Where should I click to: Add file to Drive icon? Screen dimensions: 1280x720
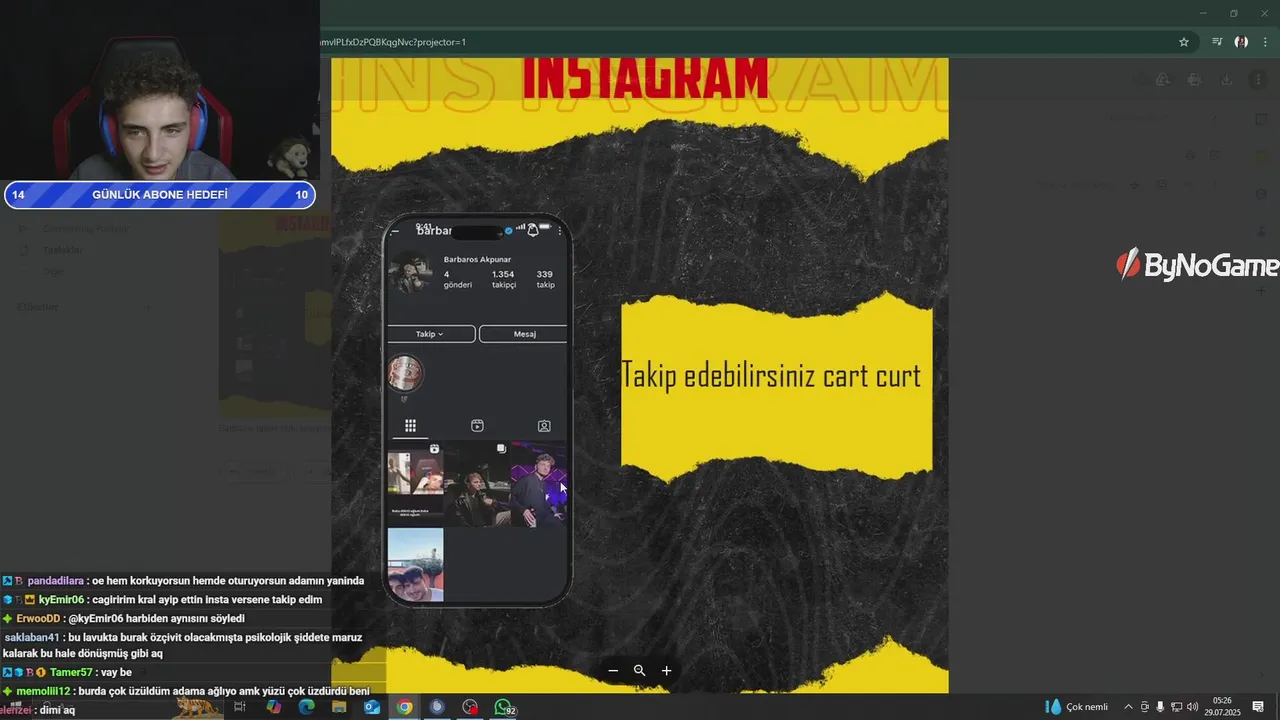(x=1162, y=80)
